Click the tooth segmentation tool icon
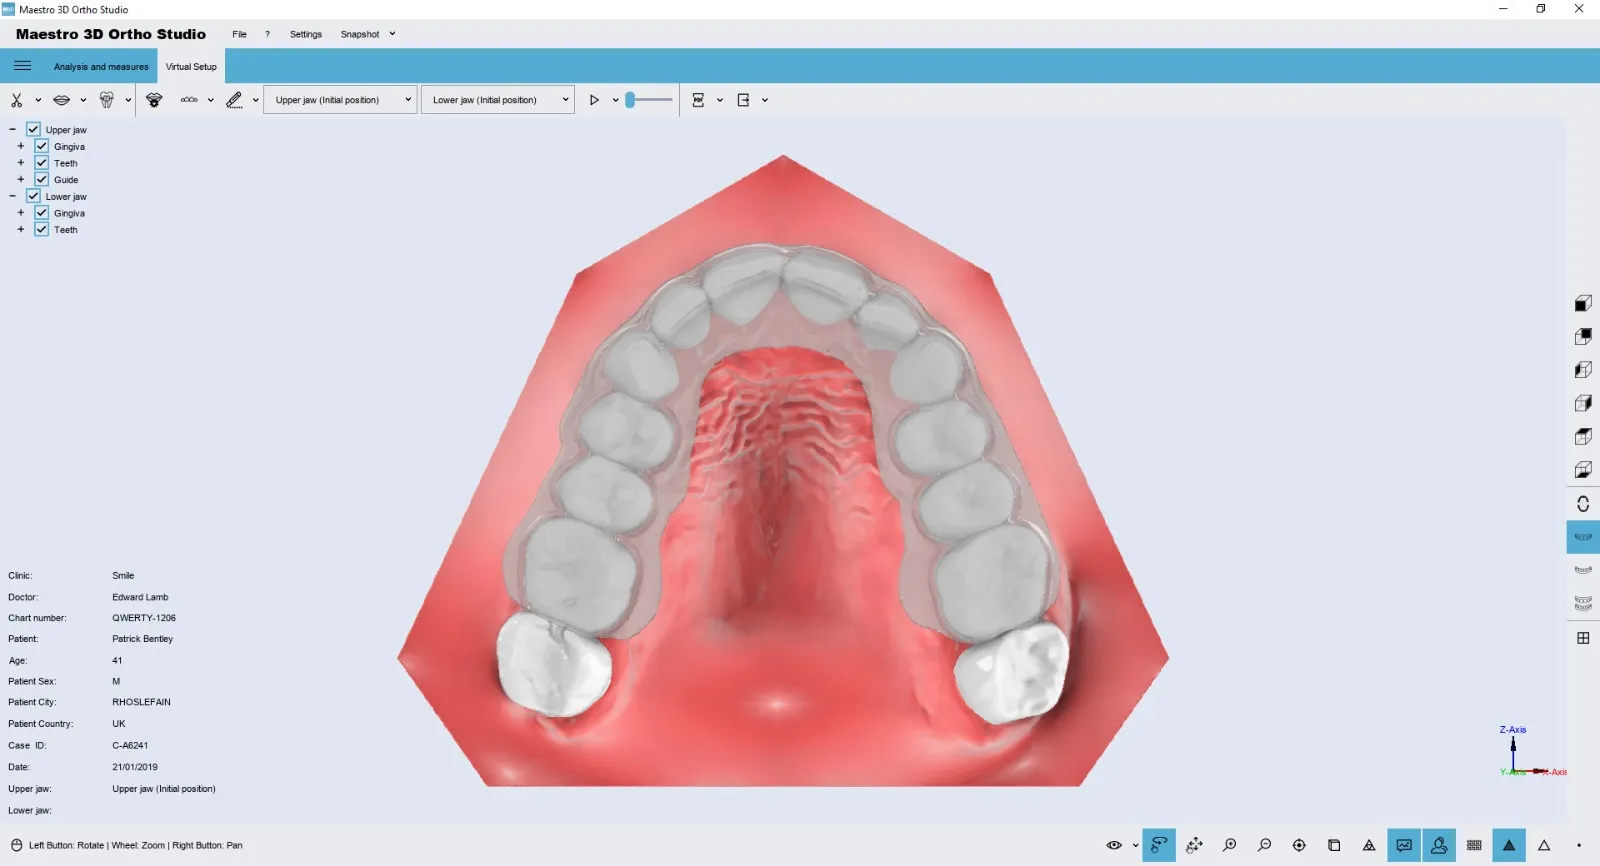This screenshot has height=866, width=1600. coord(106,100)
